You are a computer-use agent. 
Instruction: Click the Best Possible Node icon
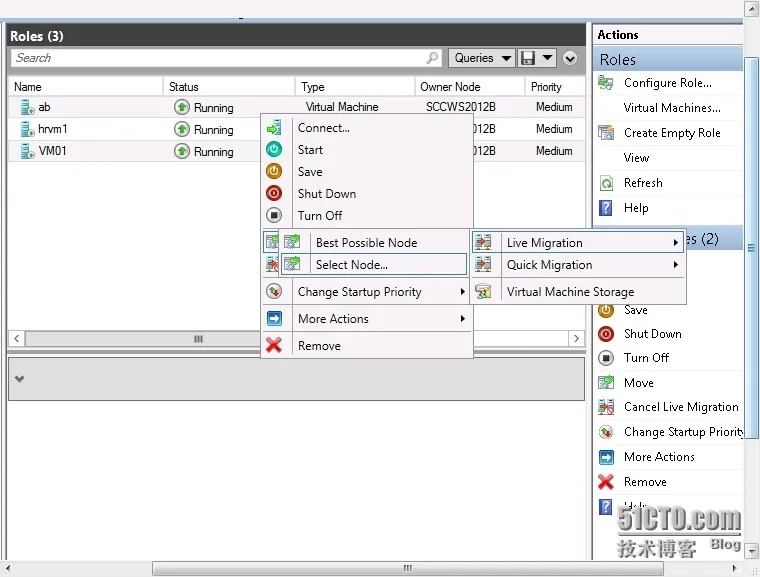pyautogui.click(x=292, y=241)
